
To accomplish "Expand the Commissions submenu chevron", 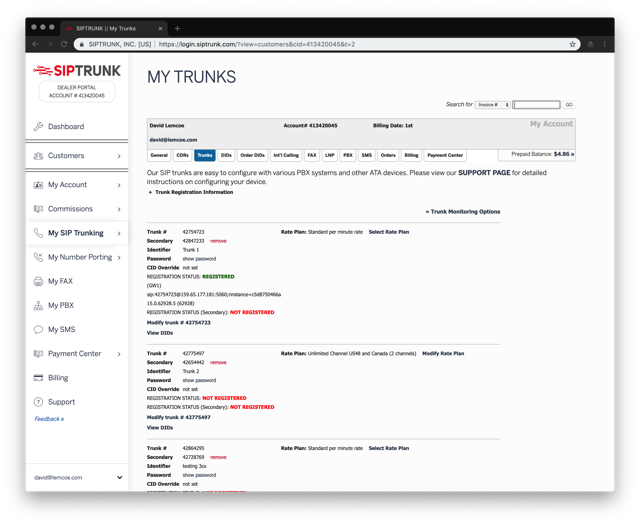I will 119,209.
